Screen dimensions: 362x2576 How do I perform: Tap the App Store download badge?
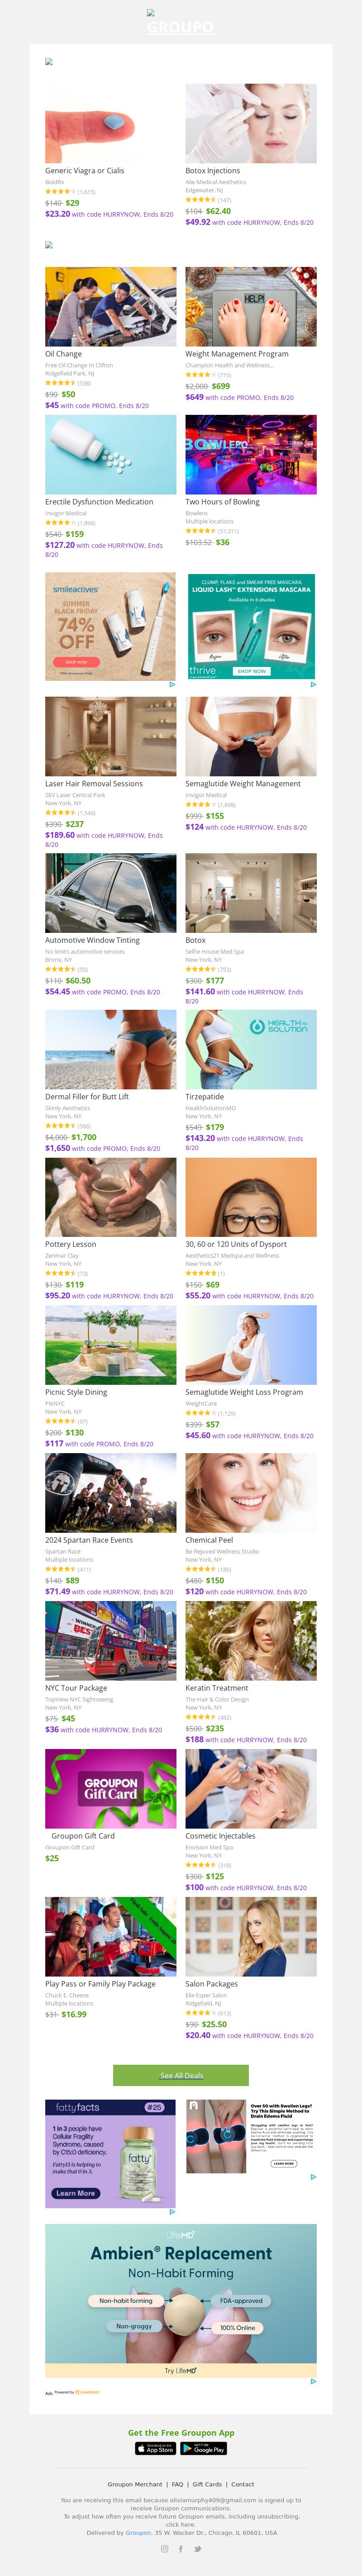[x=155, y=2448]
